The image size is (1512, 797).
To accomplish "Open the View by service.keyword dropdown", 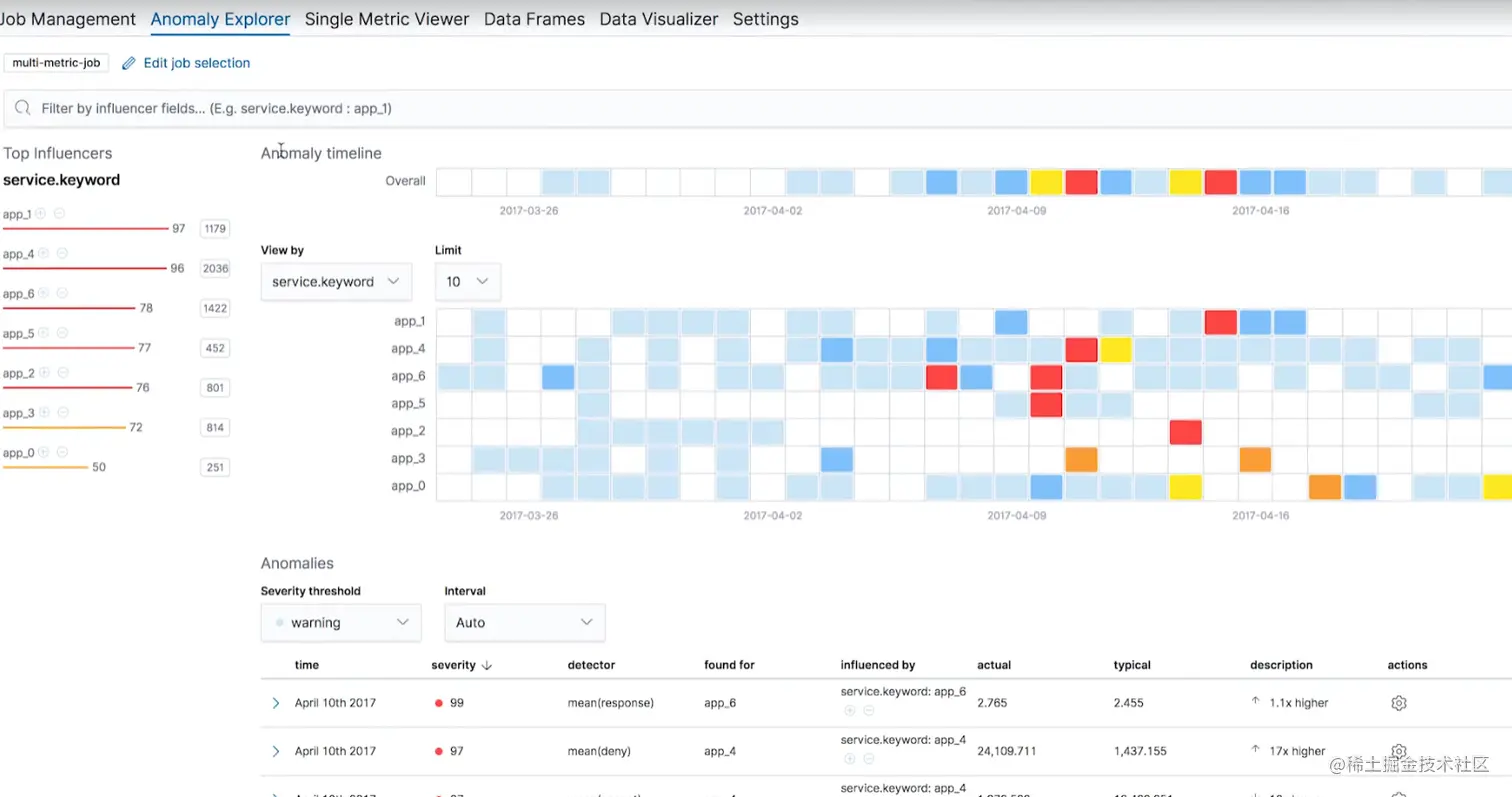I will click(336, 282).
